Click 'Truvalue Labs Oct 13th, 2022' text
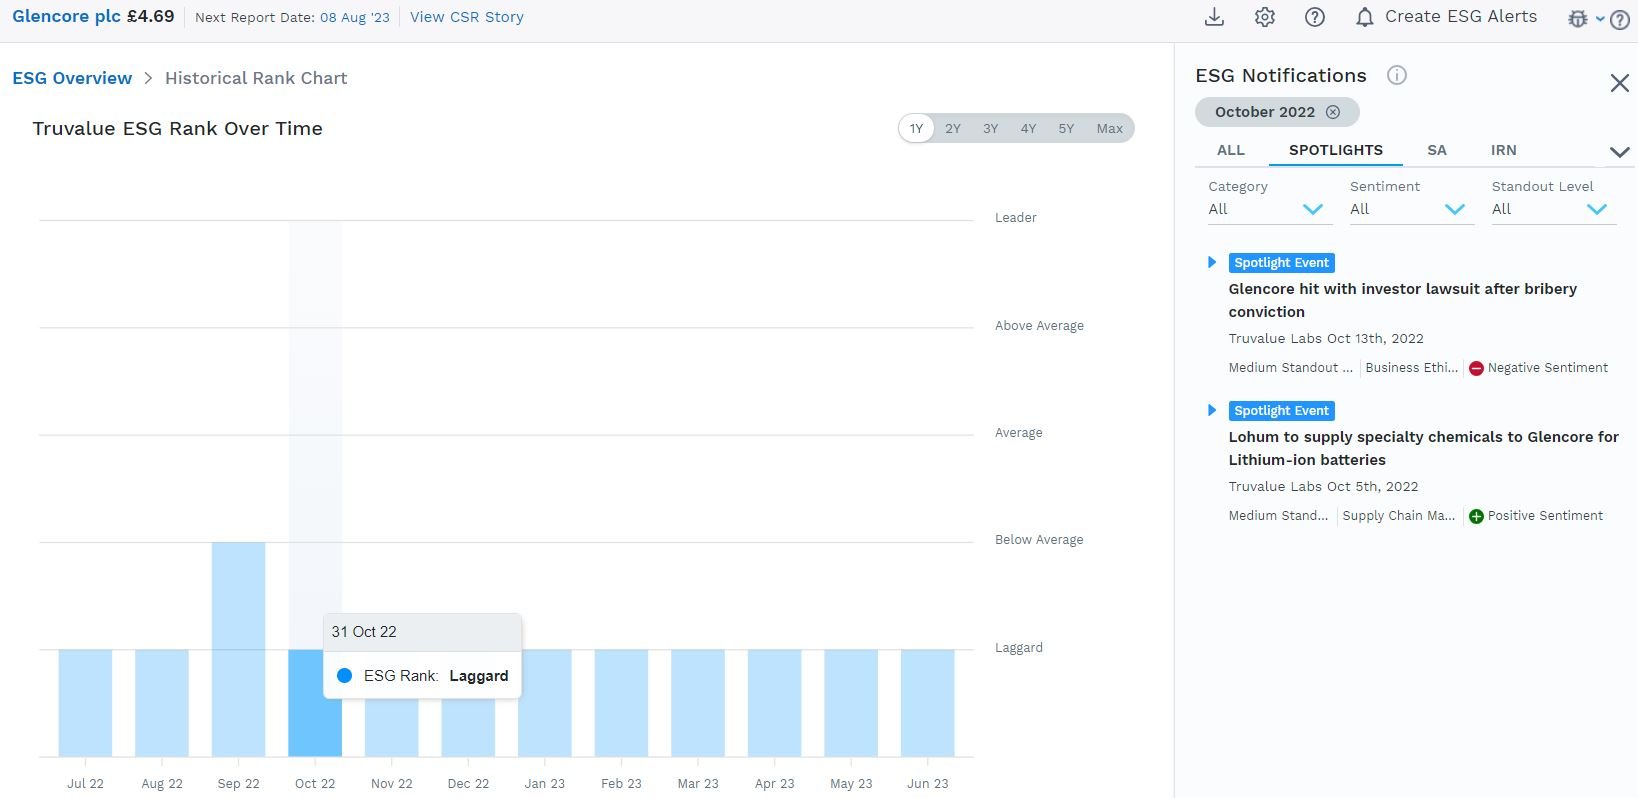 (x=1326, y=339)
